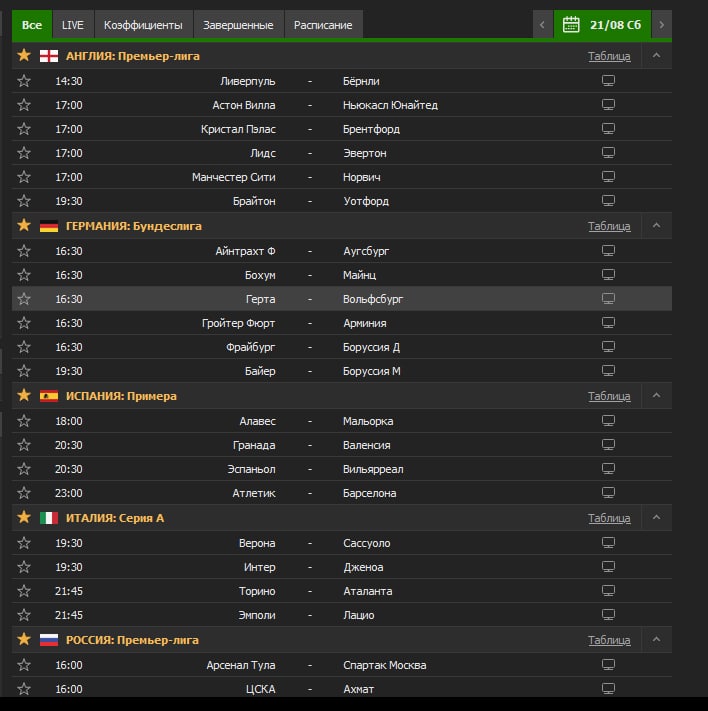The width and height of the screenshot is (708, 711).
Task: Open TV icon for Фрайбург - Боруссия Д
Action: tap(608, 347)
